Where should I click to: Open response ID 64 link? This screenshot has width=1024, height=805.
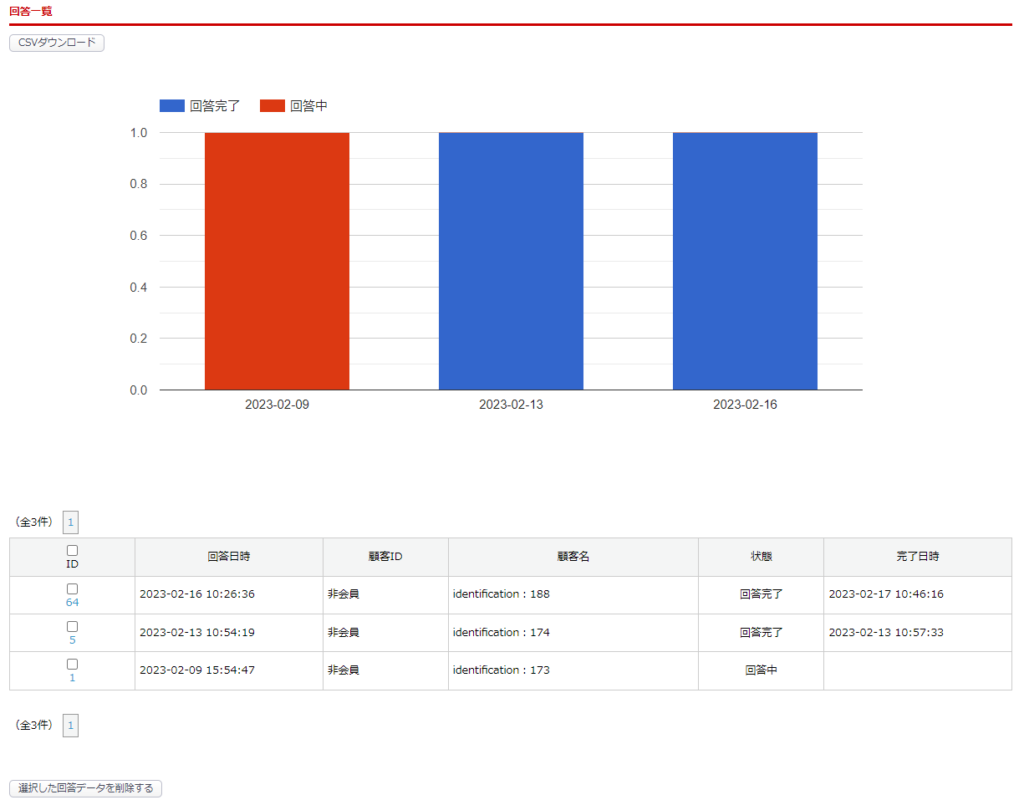72,602
